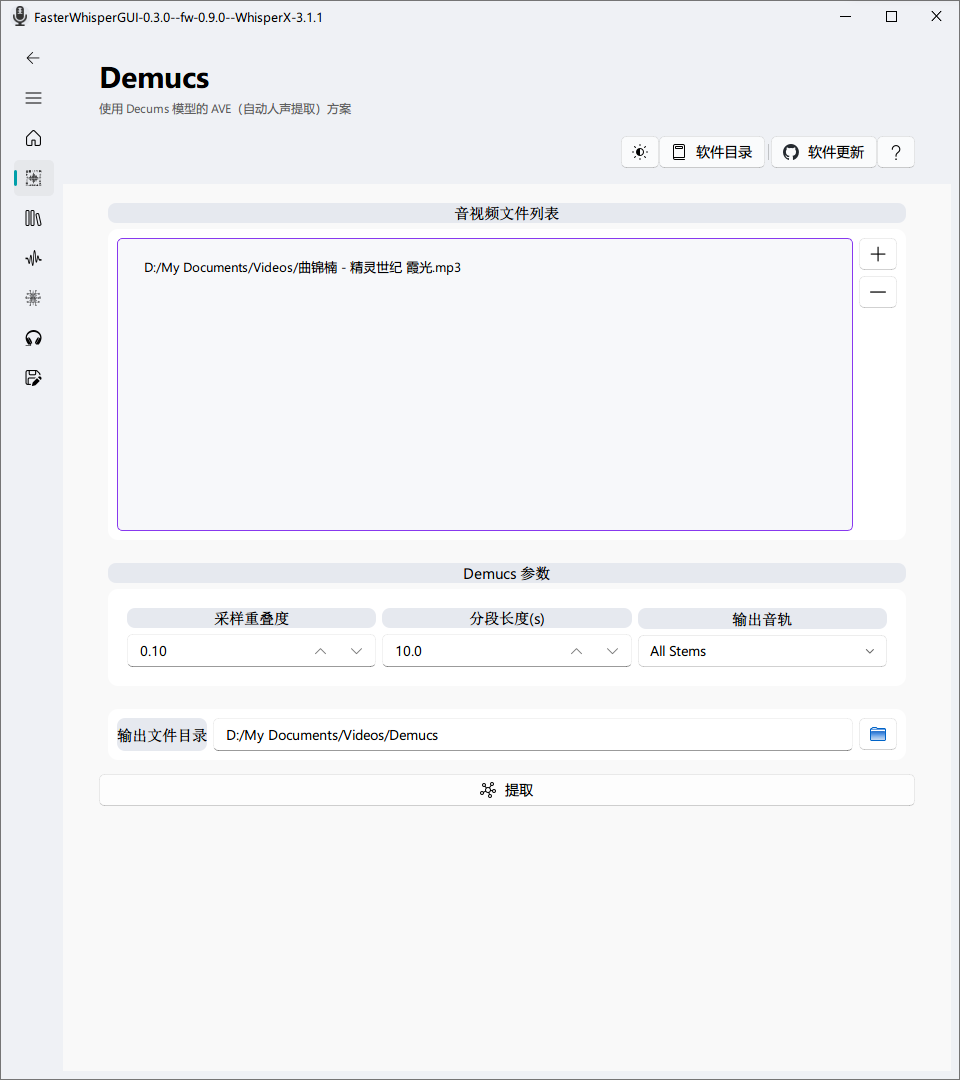This screenshot has height=1080, width=960.
Task: Click the 输出文件目录 label
Action: click(x=162, y=735)
